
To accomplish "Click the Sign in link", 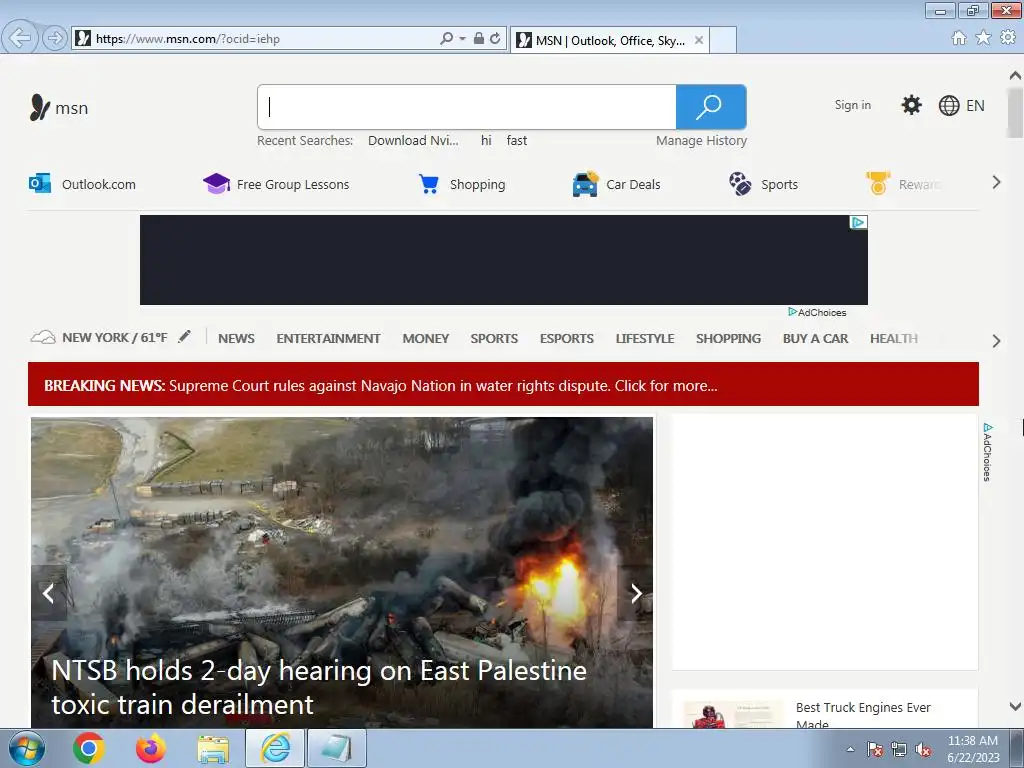I will point(852,105).
